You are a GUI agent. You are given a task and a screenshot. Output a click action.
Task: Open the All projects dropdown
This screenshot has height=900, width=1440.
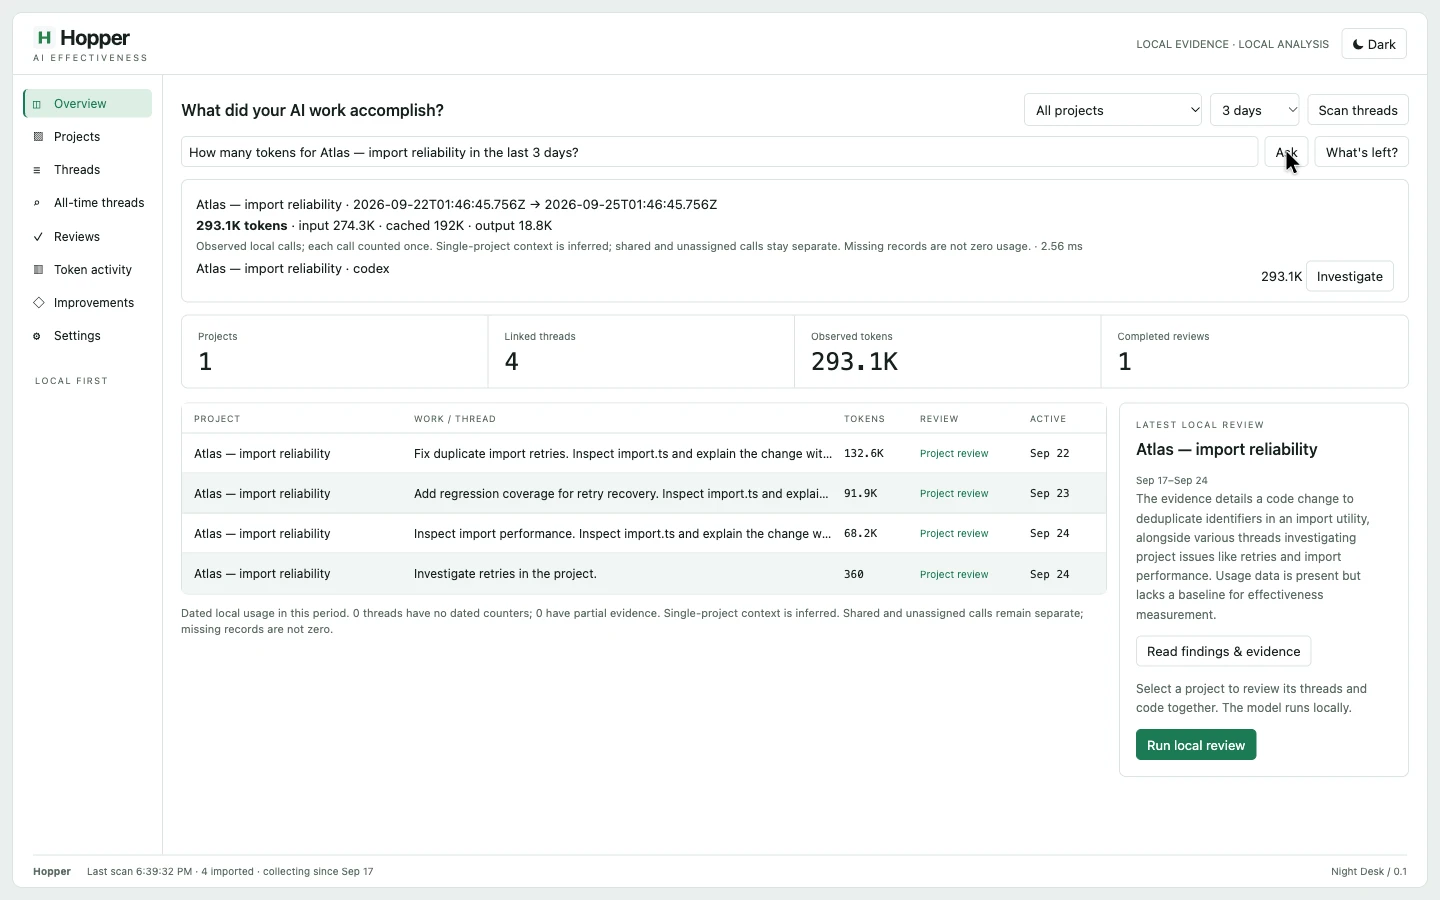1113,110
